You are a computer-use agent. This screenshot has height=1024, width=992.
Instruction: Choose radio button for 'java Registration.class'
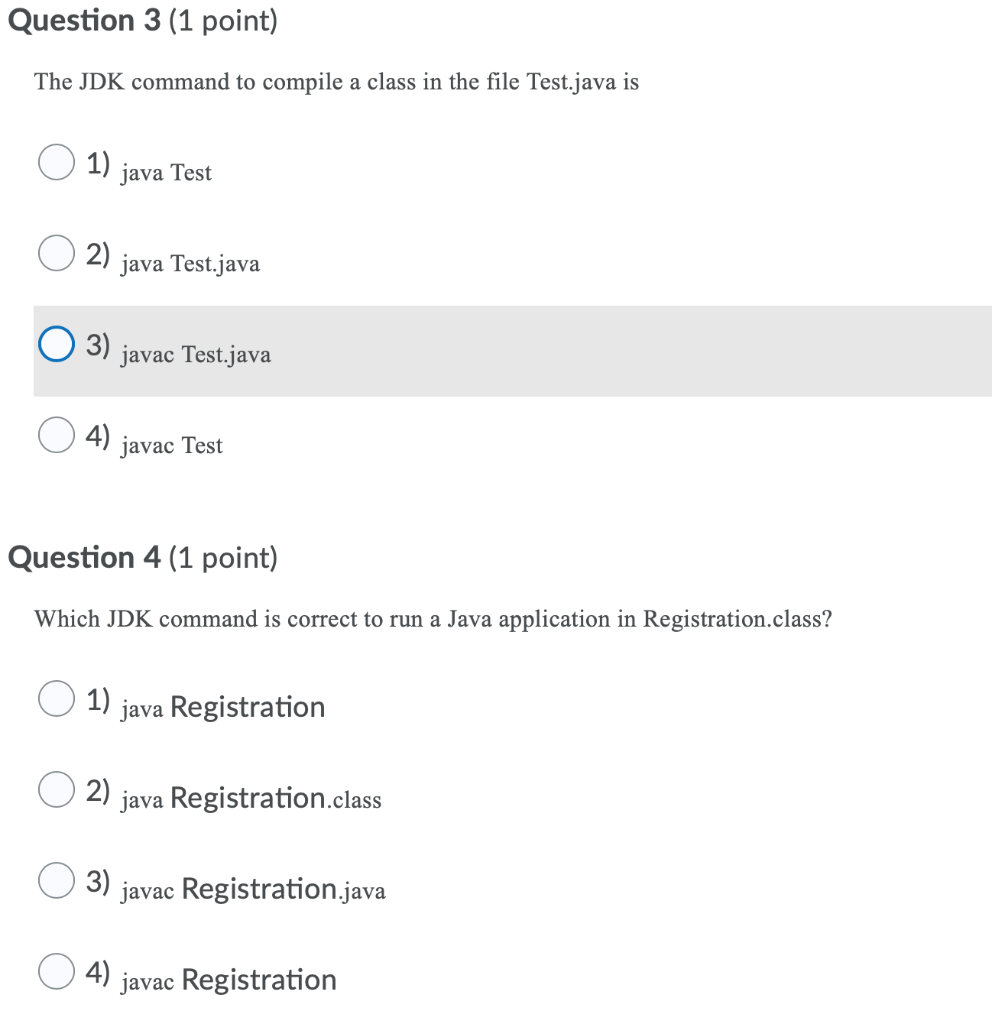pos(56,789)
